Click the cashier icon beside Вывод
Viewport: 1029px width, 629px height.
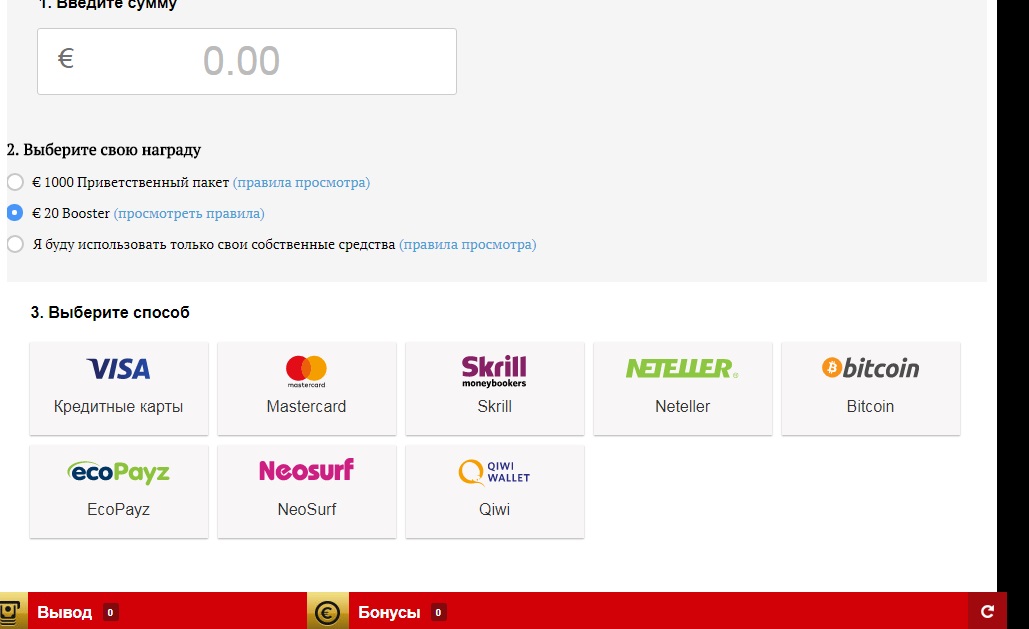[x=10, y=612]
